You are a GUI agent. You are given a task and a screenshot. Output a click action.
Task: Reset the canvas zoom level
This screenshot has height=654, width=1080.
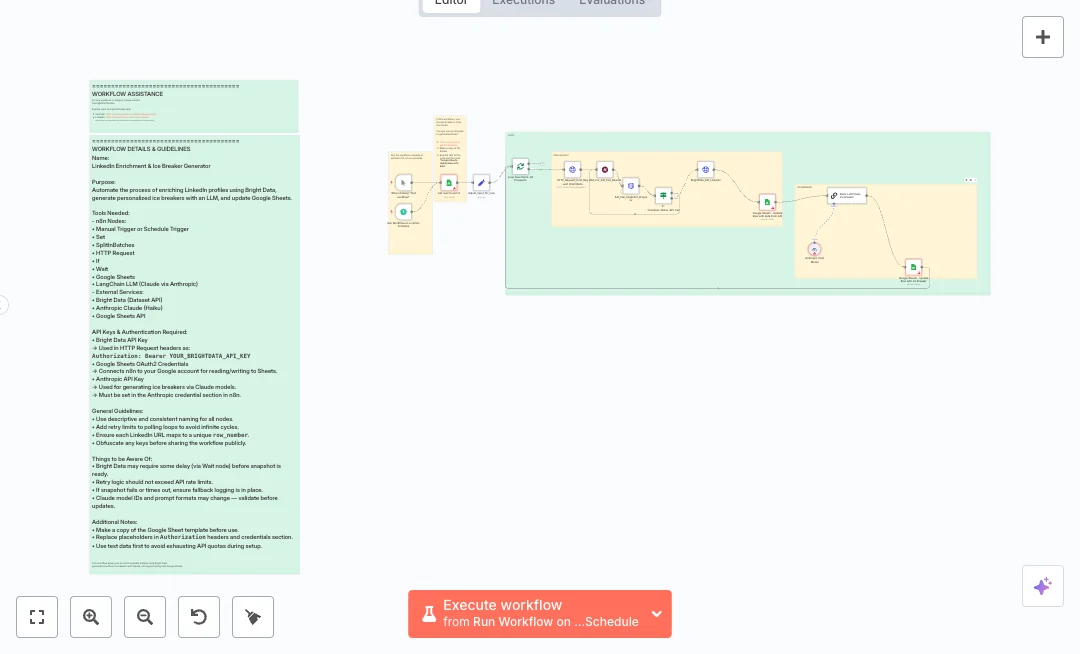199,617
